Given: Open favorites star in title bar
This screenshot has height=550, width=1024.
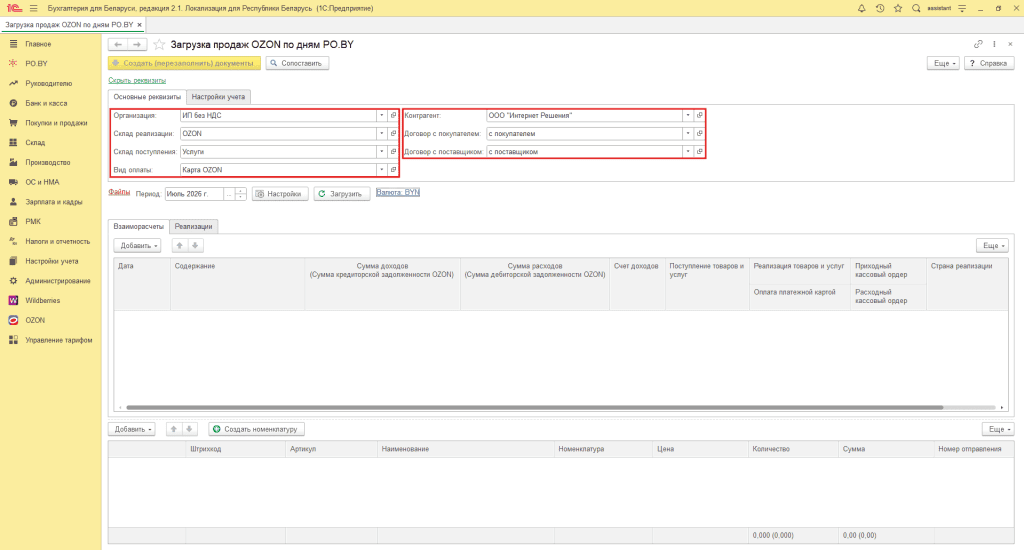Looking at the screenshot, I should coord(898,8).
